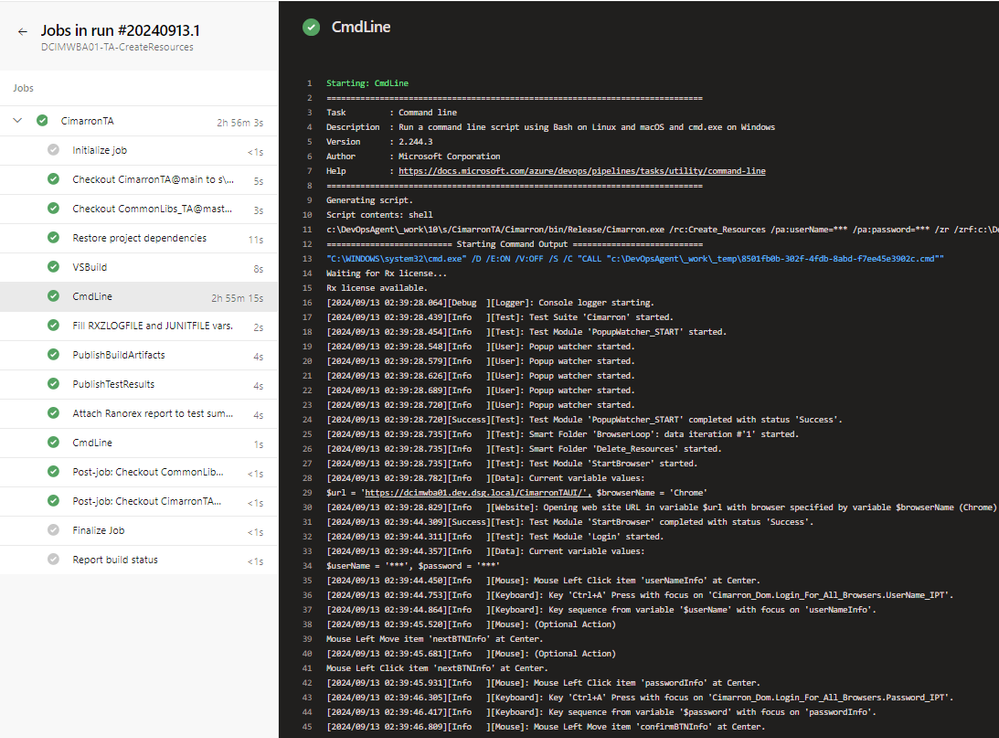Viewport: 999px width, 738px height.
Task: Click the grey status icon for Initialize job
Action: [53, 150]
